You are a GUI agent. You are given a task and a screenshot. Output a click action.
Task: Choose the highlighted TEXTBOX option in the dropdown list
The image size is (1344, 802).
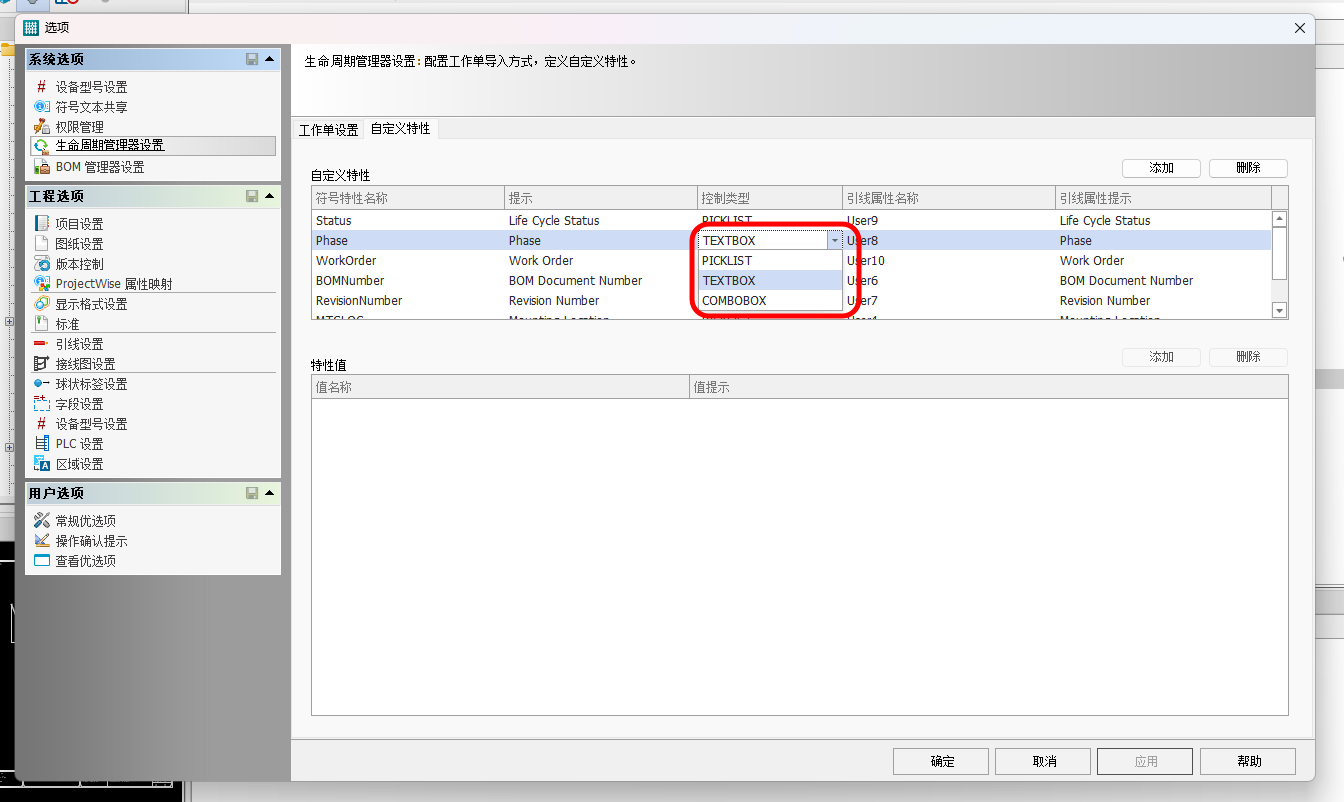tap(770, 281)
